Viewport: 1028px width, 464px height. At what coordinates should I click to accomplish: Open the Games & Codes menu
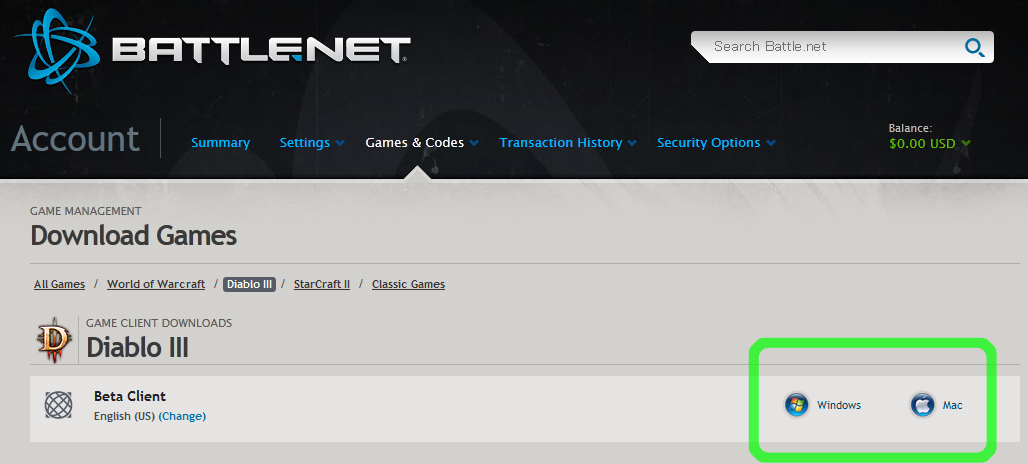pos(415,142)
